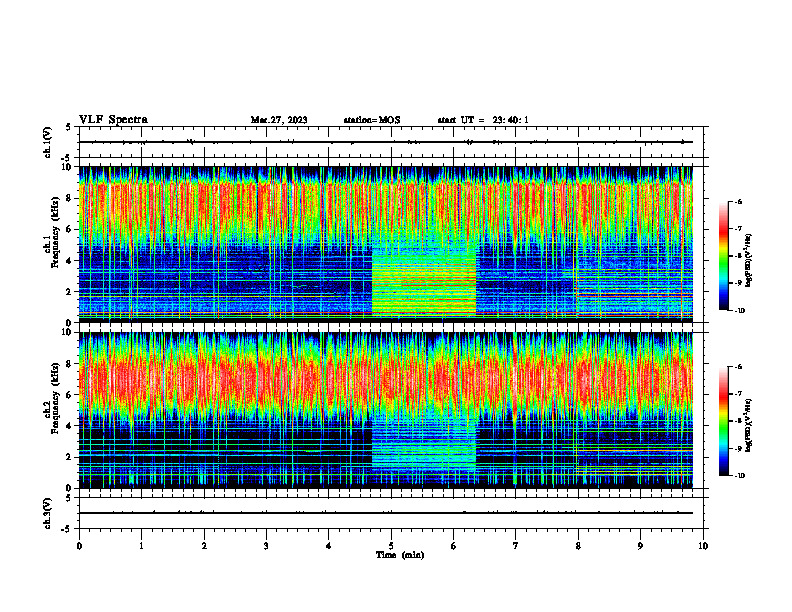Click the "-10" label on ch.1 color bar
This screenshot has width=792, height=612.
click(739, 311)
